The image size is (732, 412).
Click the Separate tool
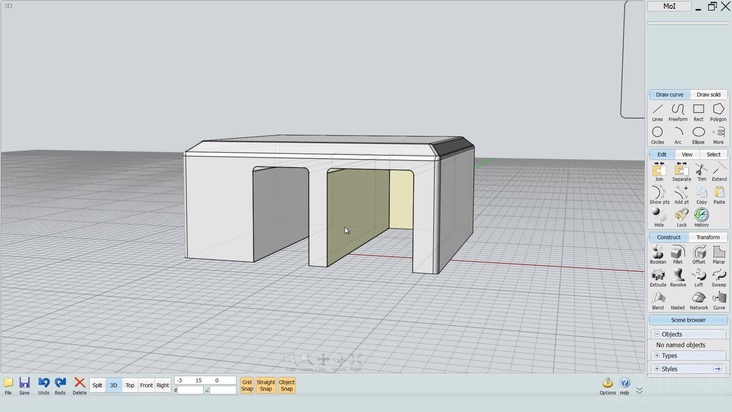tap(681, 172)
